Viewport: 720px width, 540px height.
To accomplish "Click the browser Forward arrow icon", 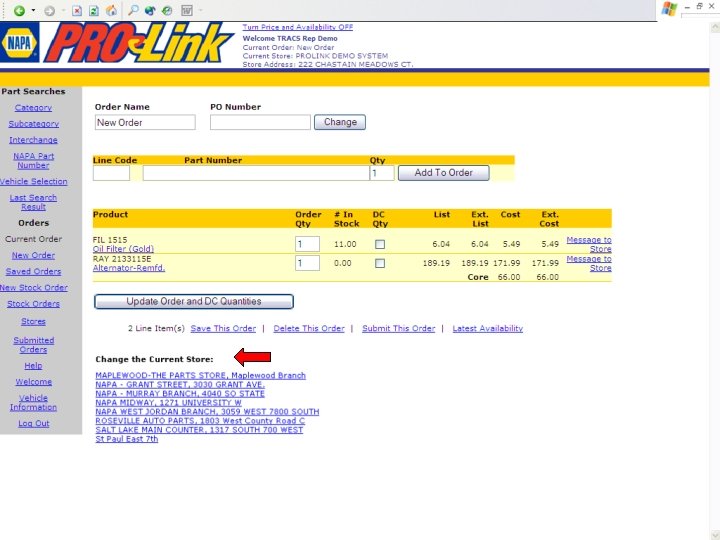I will [x=49, y=11].
